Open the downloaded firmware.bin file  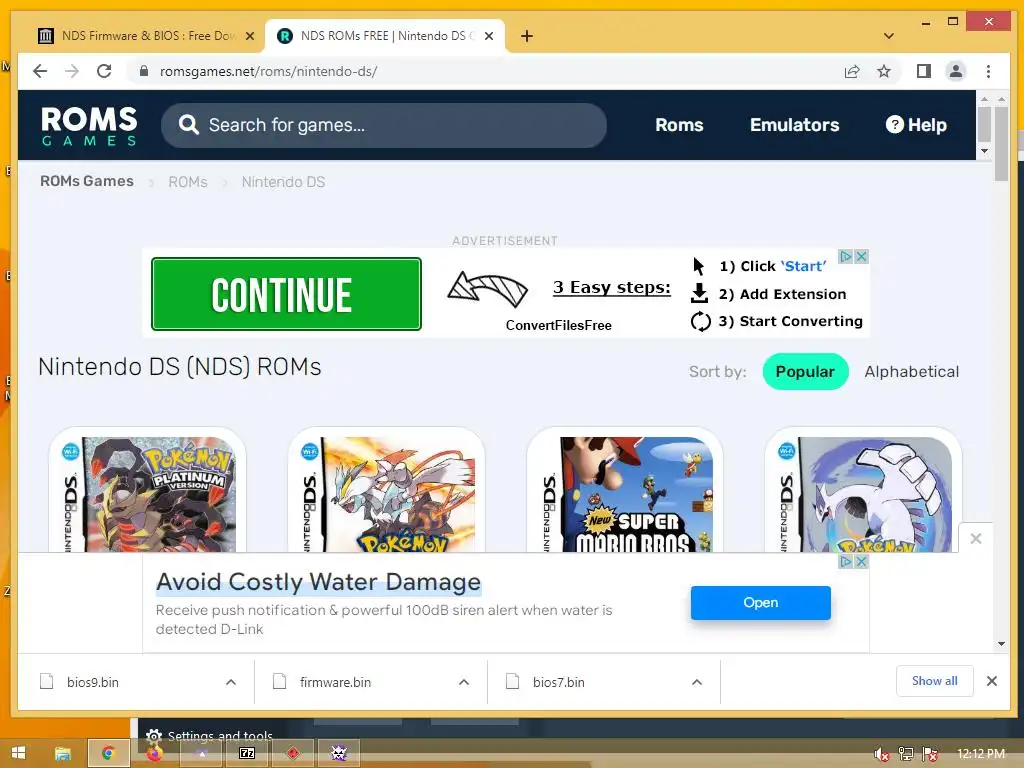(335, 682)
